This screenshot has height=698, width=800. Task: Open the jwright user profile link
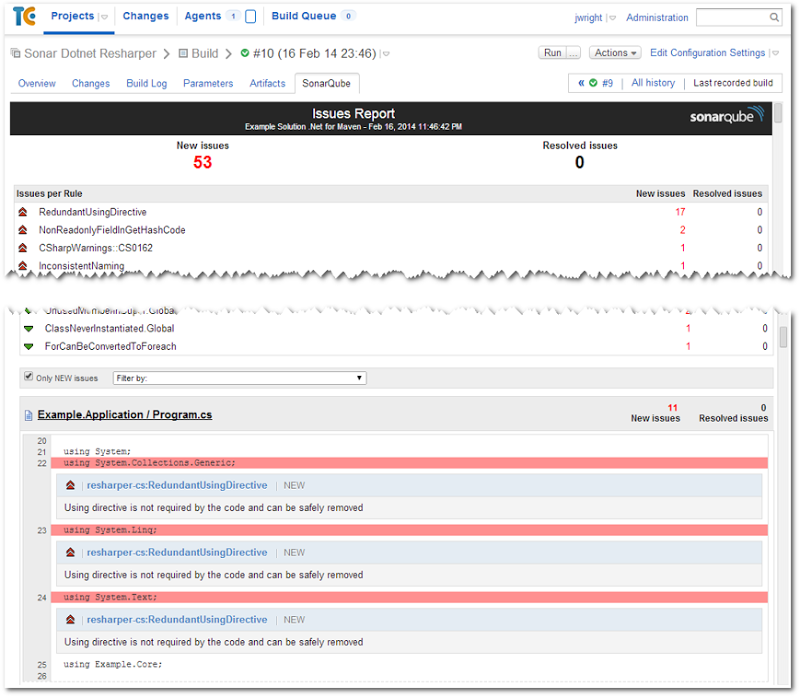pos(588,18)
